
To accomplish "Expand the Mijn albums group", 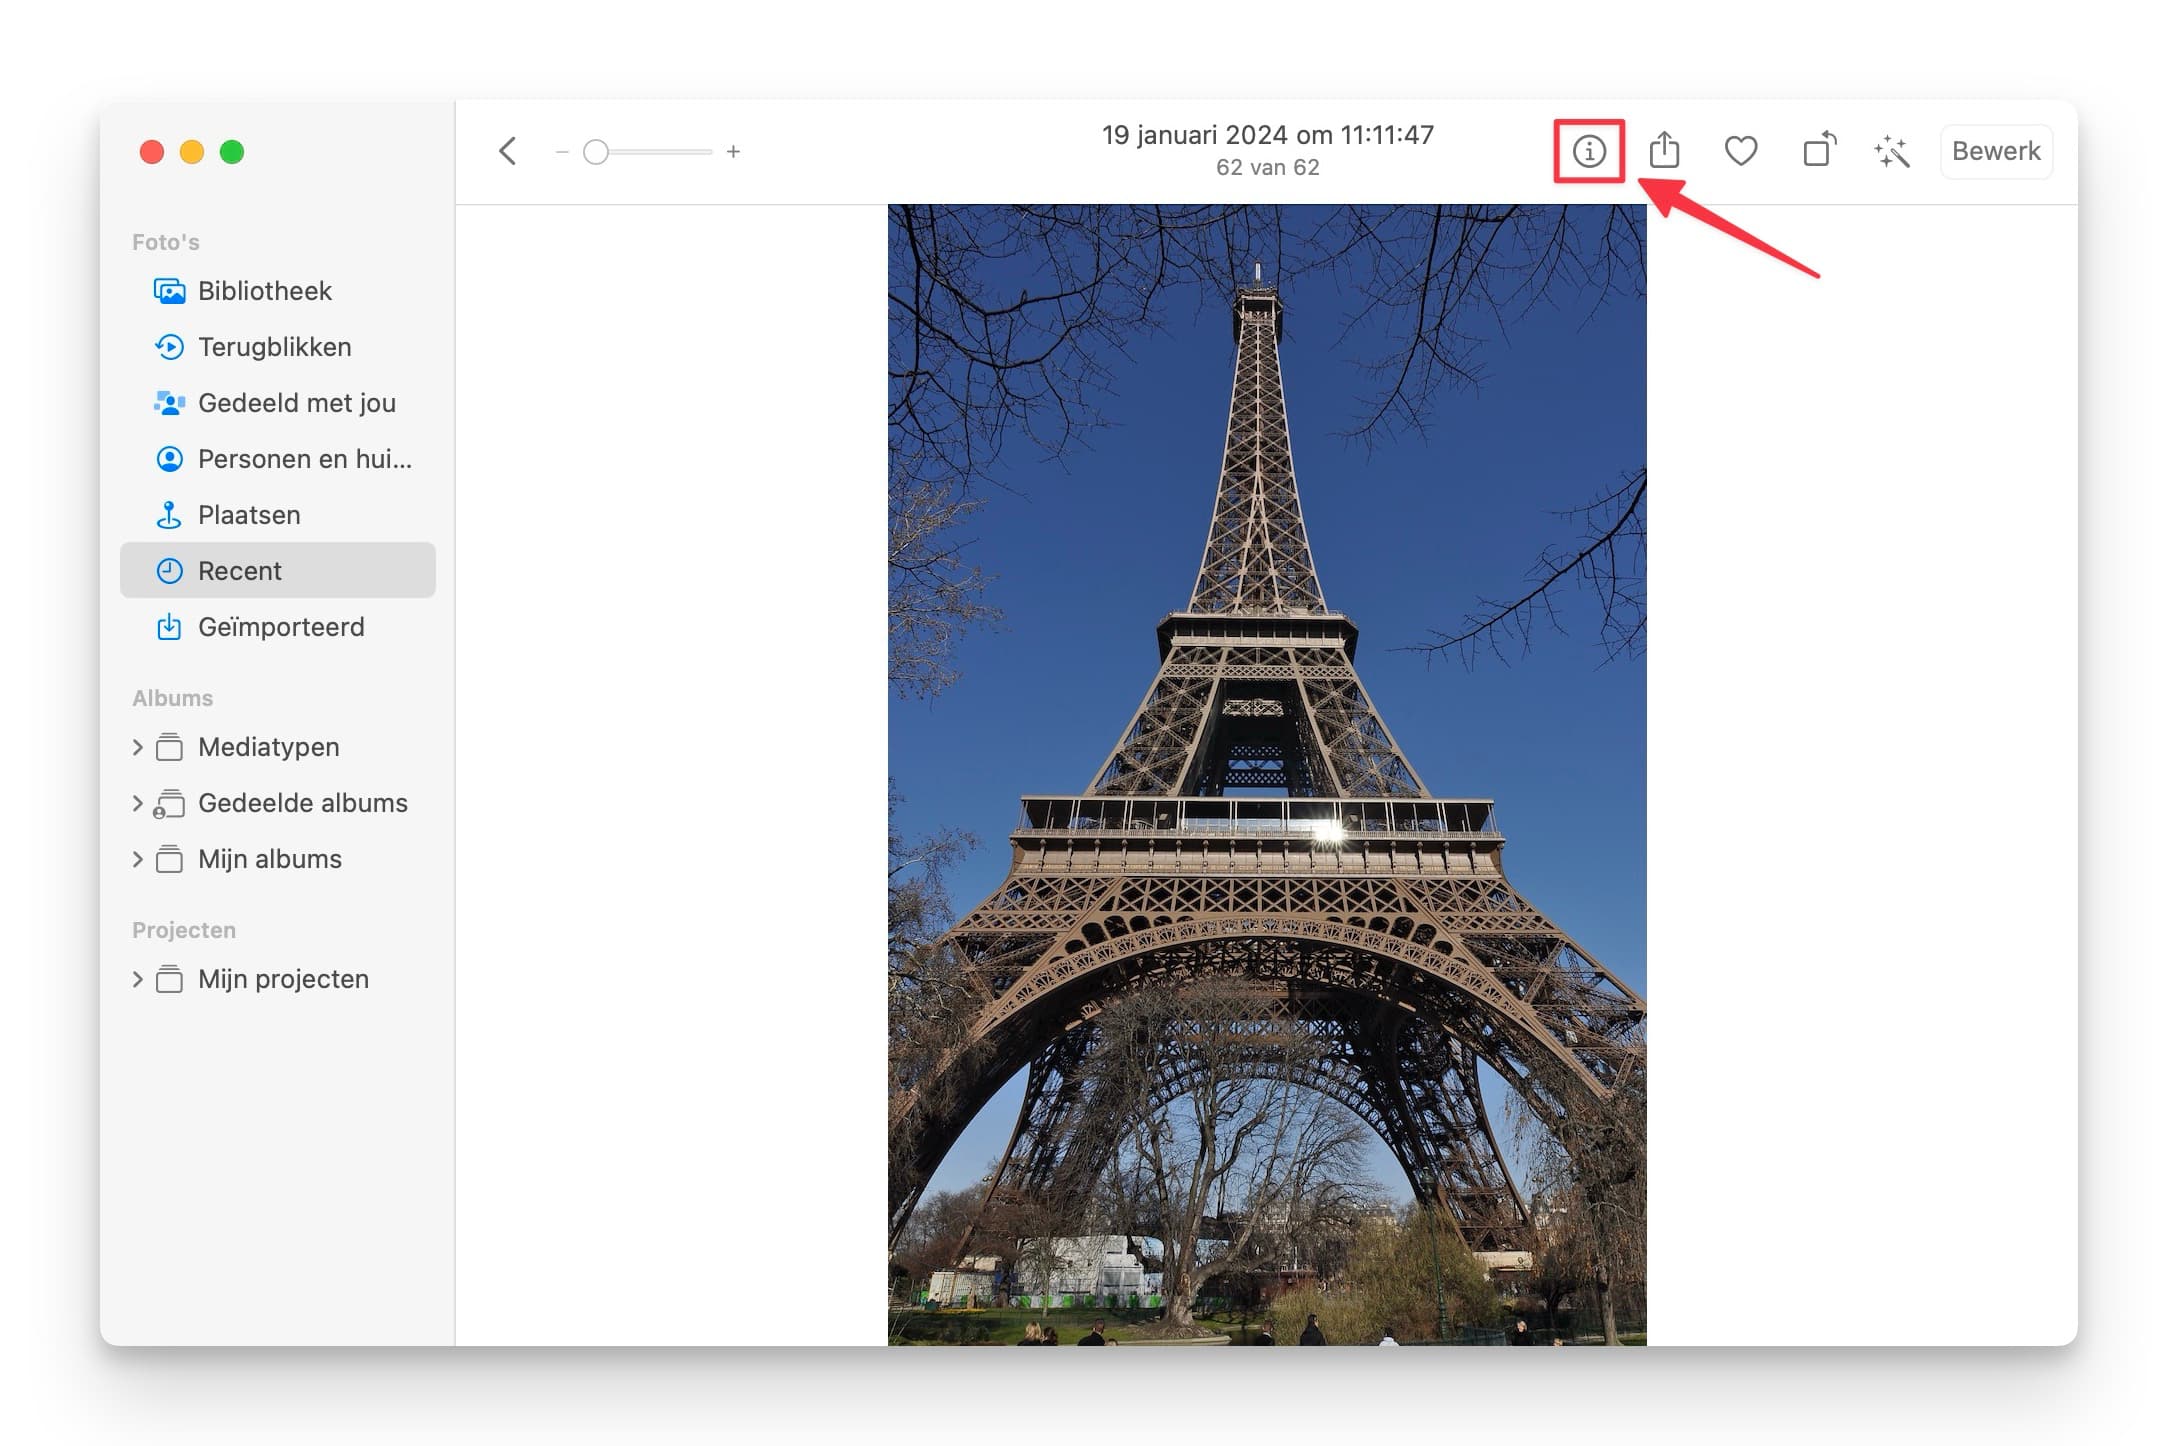I will (x=138, y=859).
